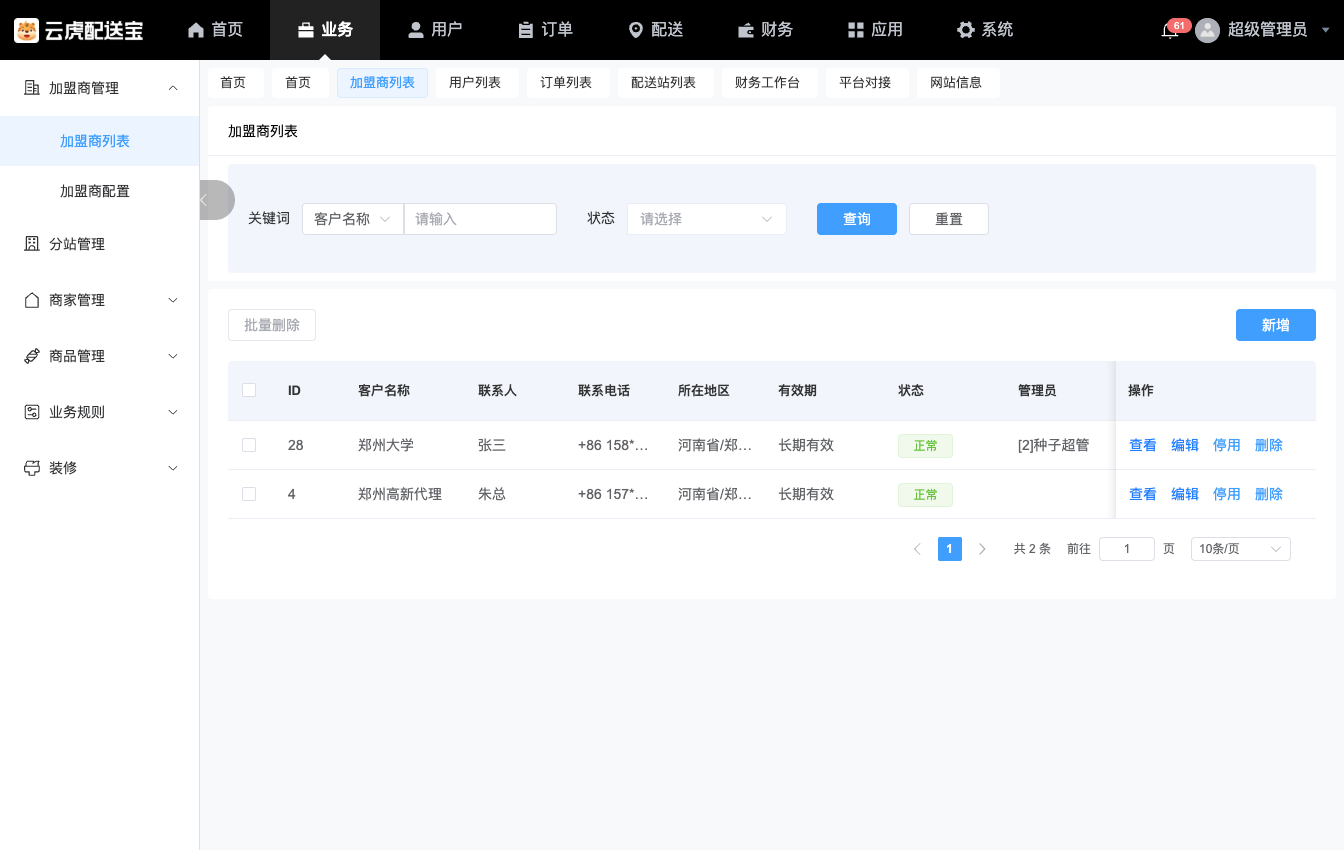Click the previous page arrow
1344x850 pixels.
(x=917, y=549)
